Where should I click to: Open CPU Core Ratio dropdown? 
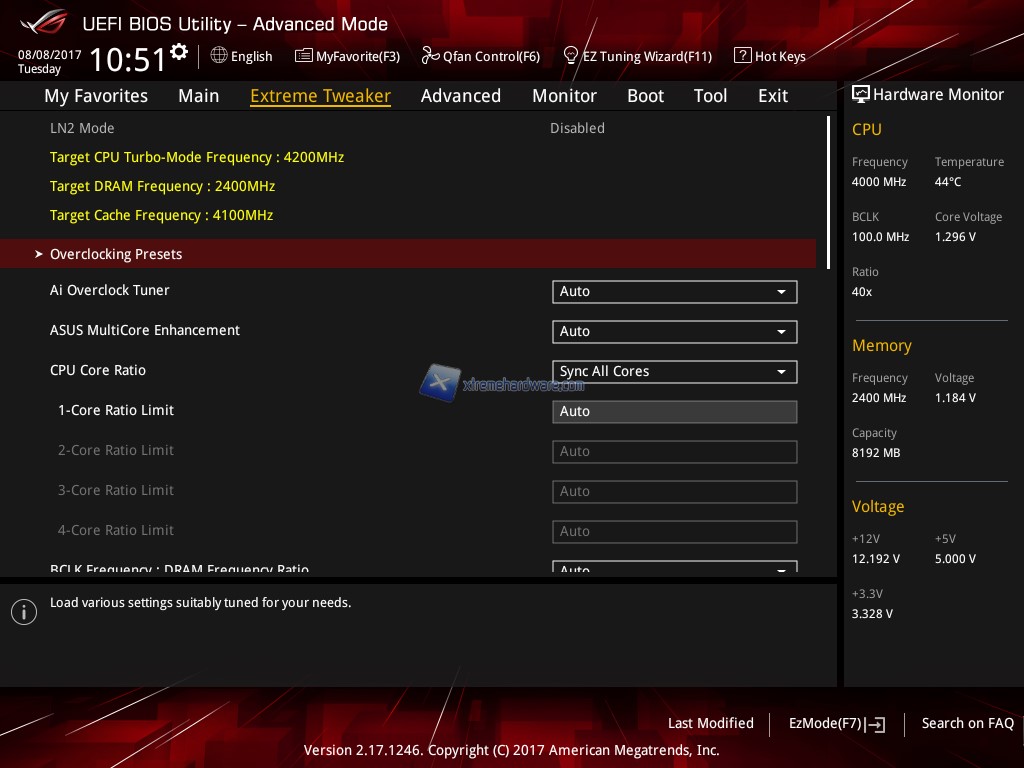click(674, 372)
